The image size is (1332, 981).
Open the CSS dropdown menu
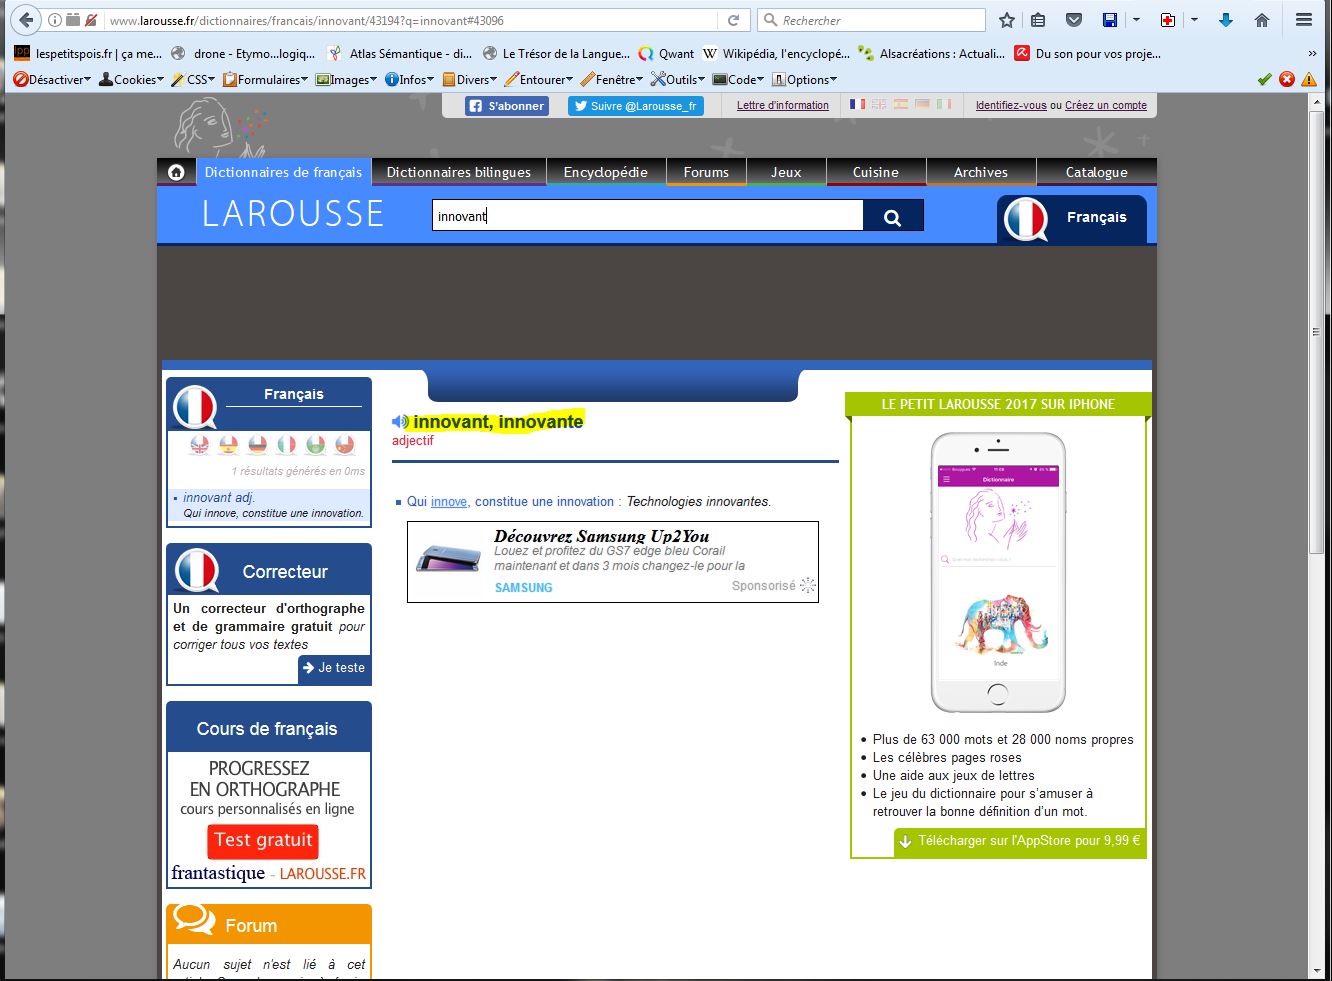click(194, 80)
